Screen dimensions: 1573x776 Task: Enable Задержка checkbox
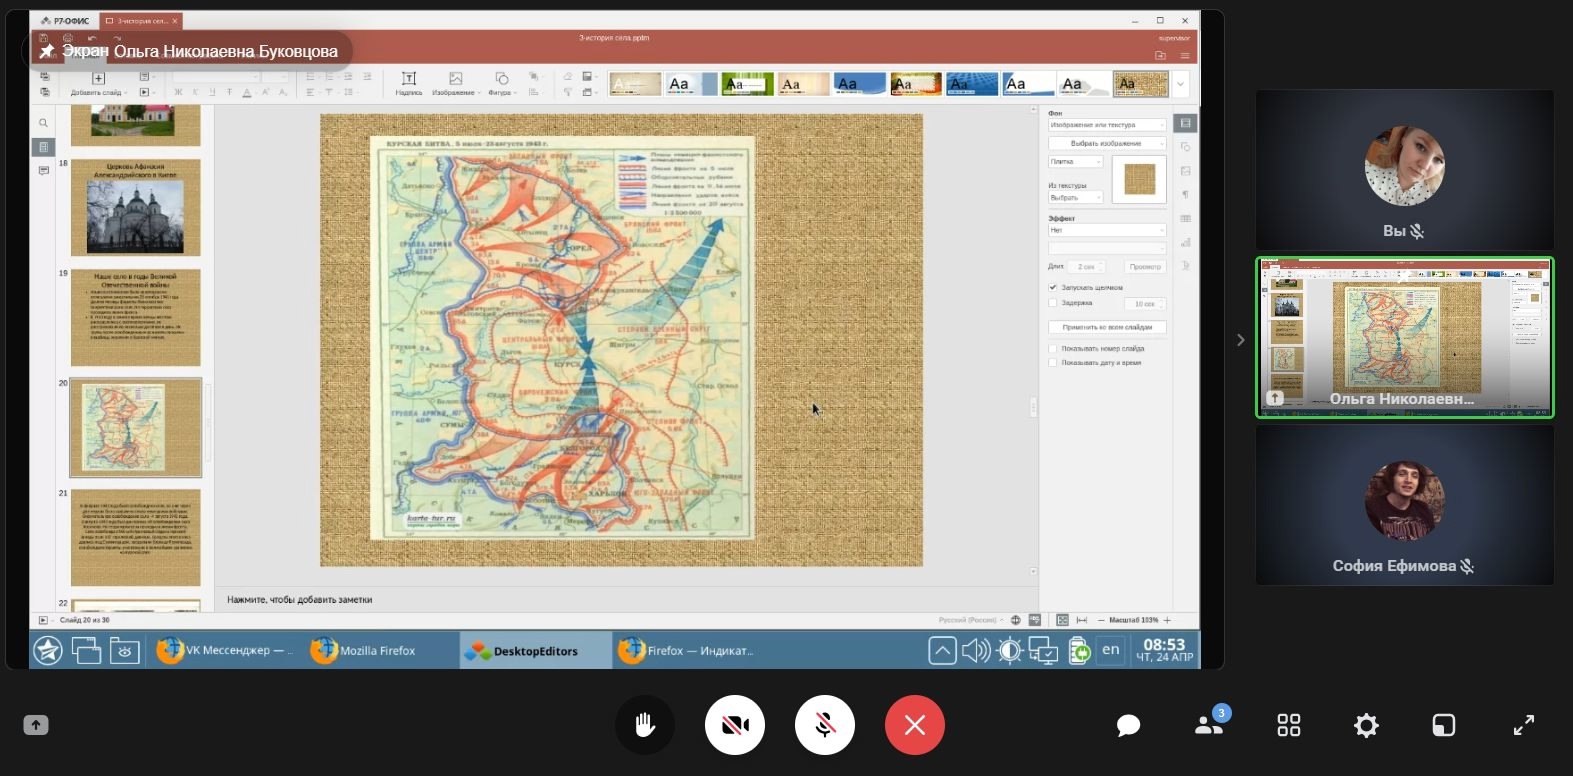point(1053,302)
